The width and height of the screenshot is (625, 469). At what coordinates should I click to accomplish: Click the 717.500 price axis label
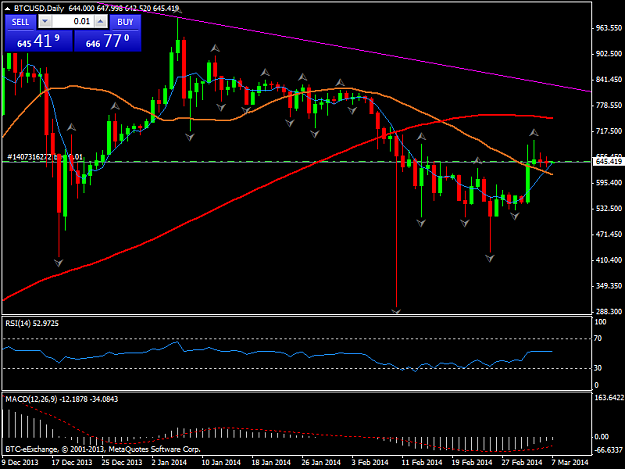tap(609, 131)
